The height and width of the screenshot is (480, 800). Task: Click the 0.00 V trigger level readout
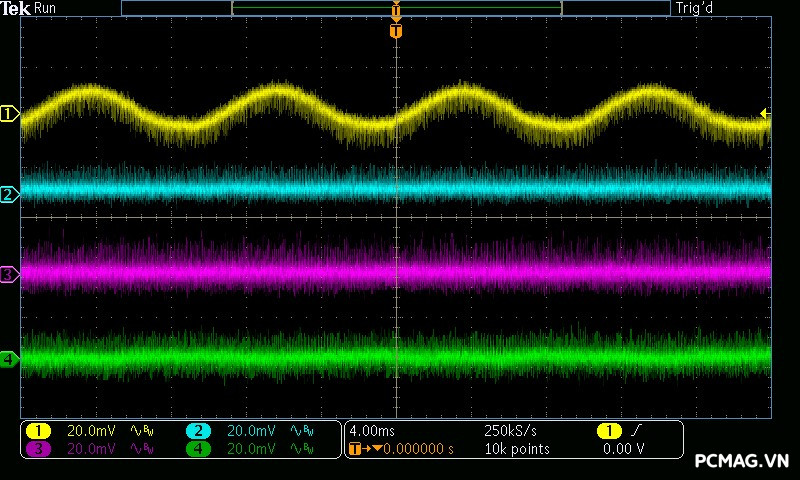(x=623, y=449)
